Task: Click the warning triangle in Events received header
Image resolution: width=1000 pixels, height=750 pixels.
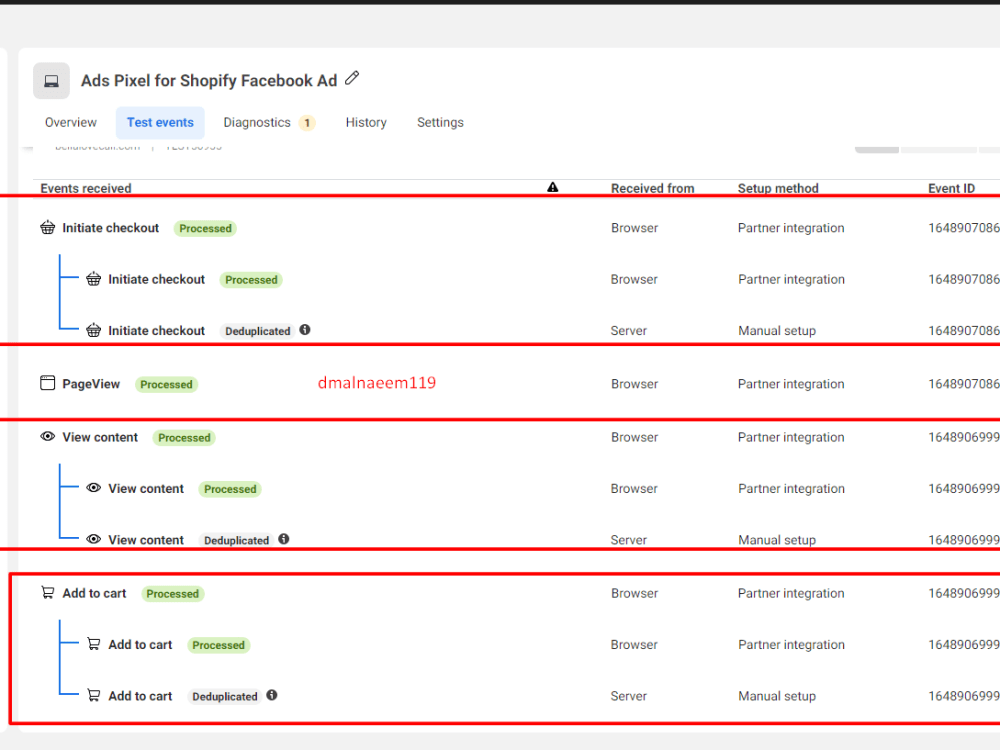Action: 553,187
